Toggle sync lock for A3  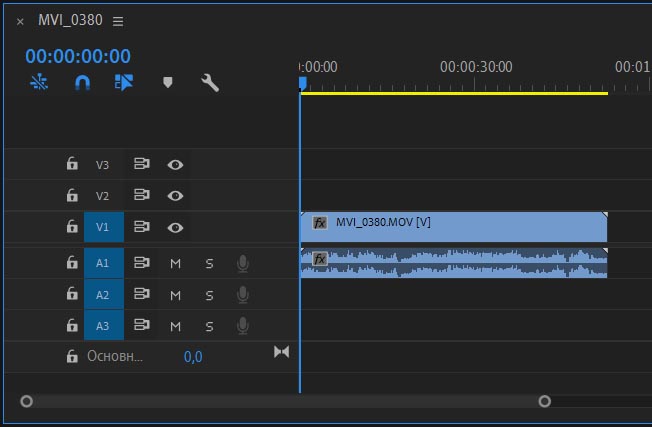coord(141,325)
